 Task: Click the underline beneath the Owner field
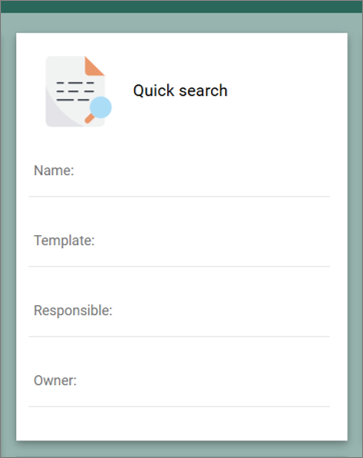[x=179, y=407]
